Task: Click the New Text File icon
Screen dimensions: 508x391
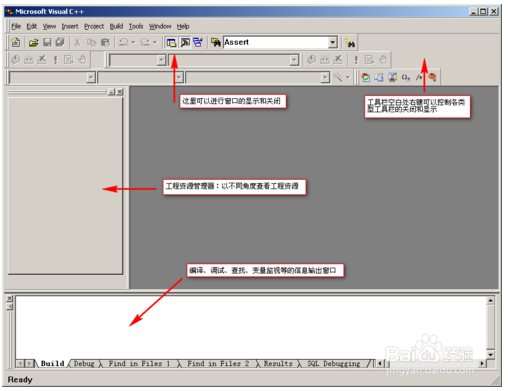Action: pyautogui.click(x=16, y=42)
